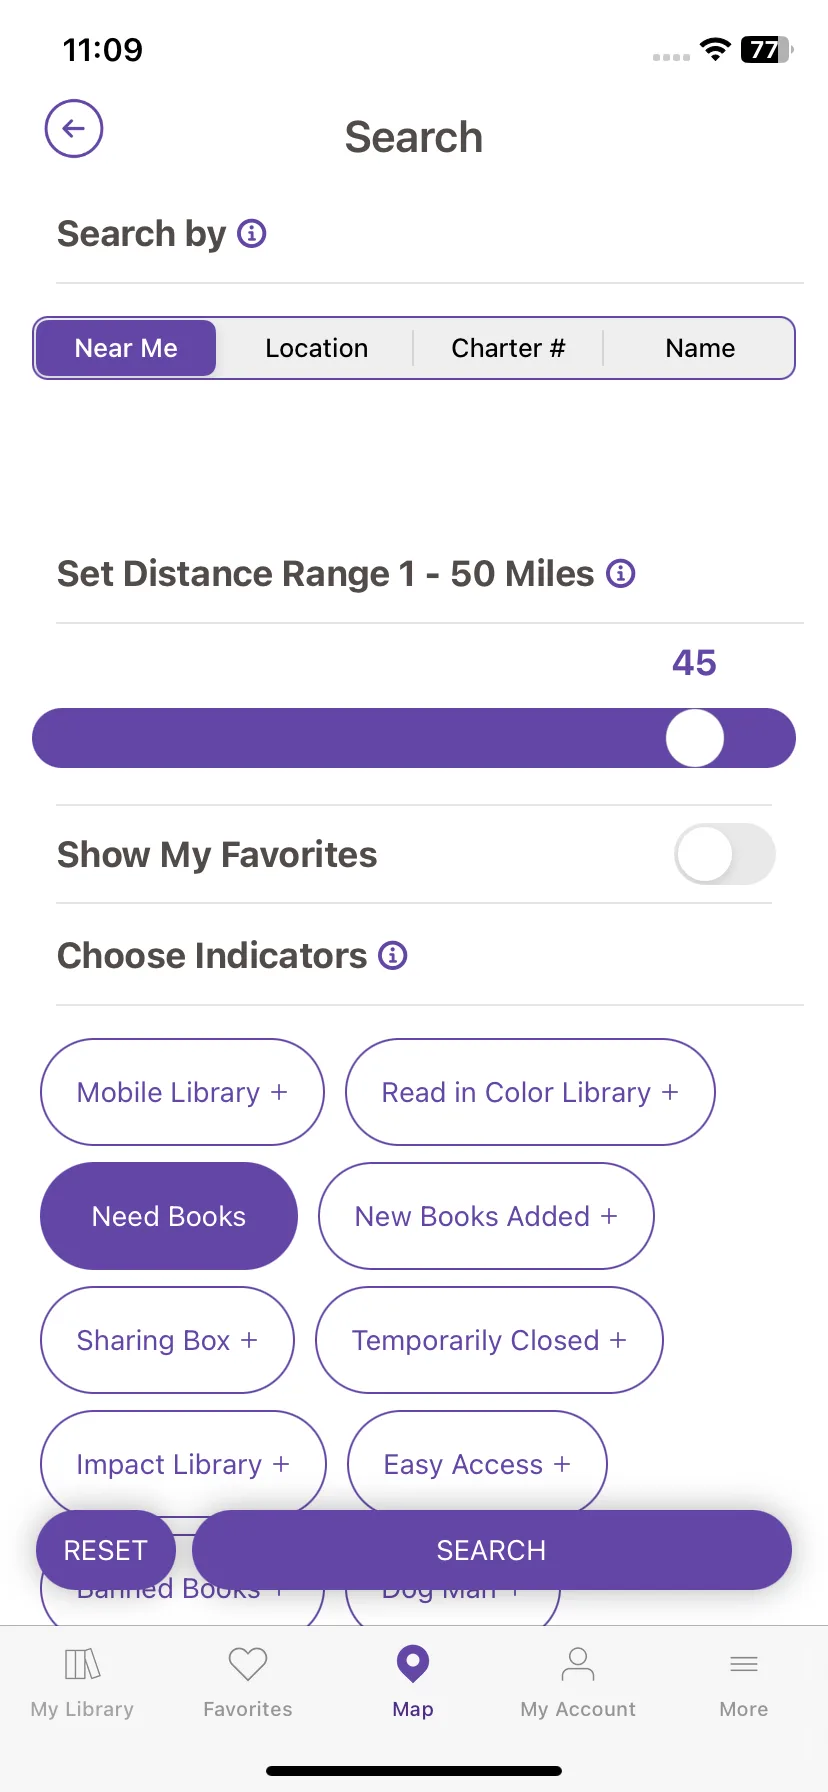
Task: Open Search by info icon
Action: tap(252, 234)
